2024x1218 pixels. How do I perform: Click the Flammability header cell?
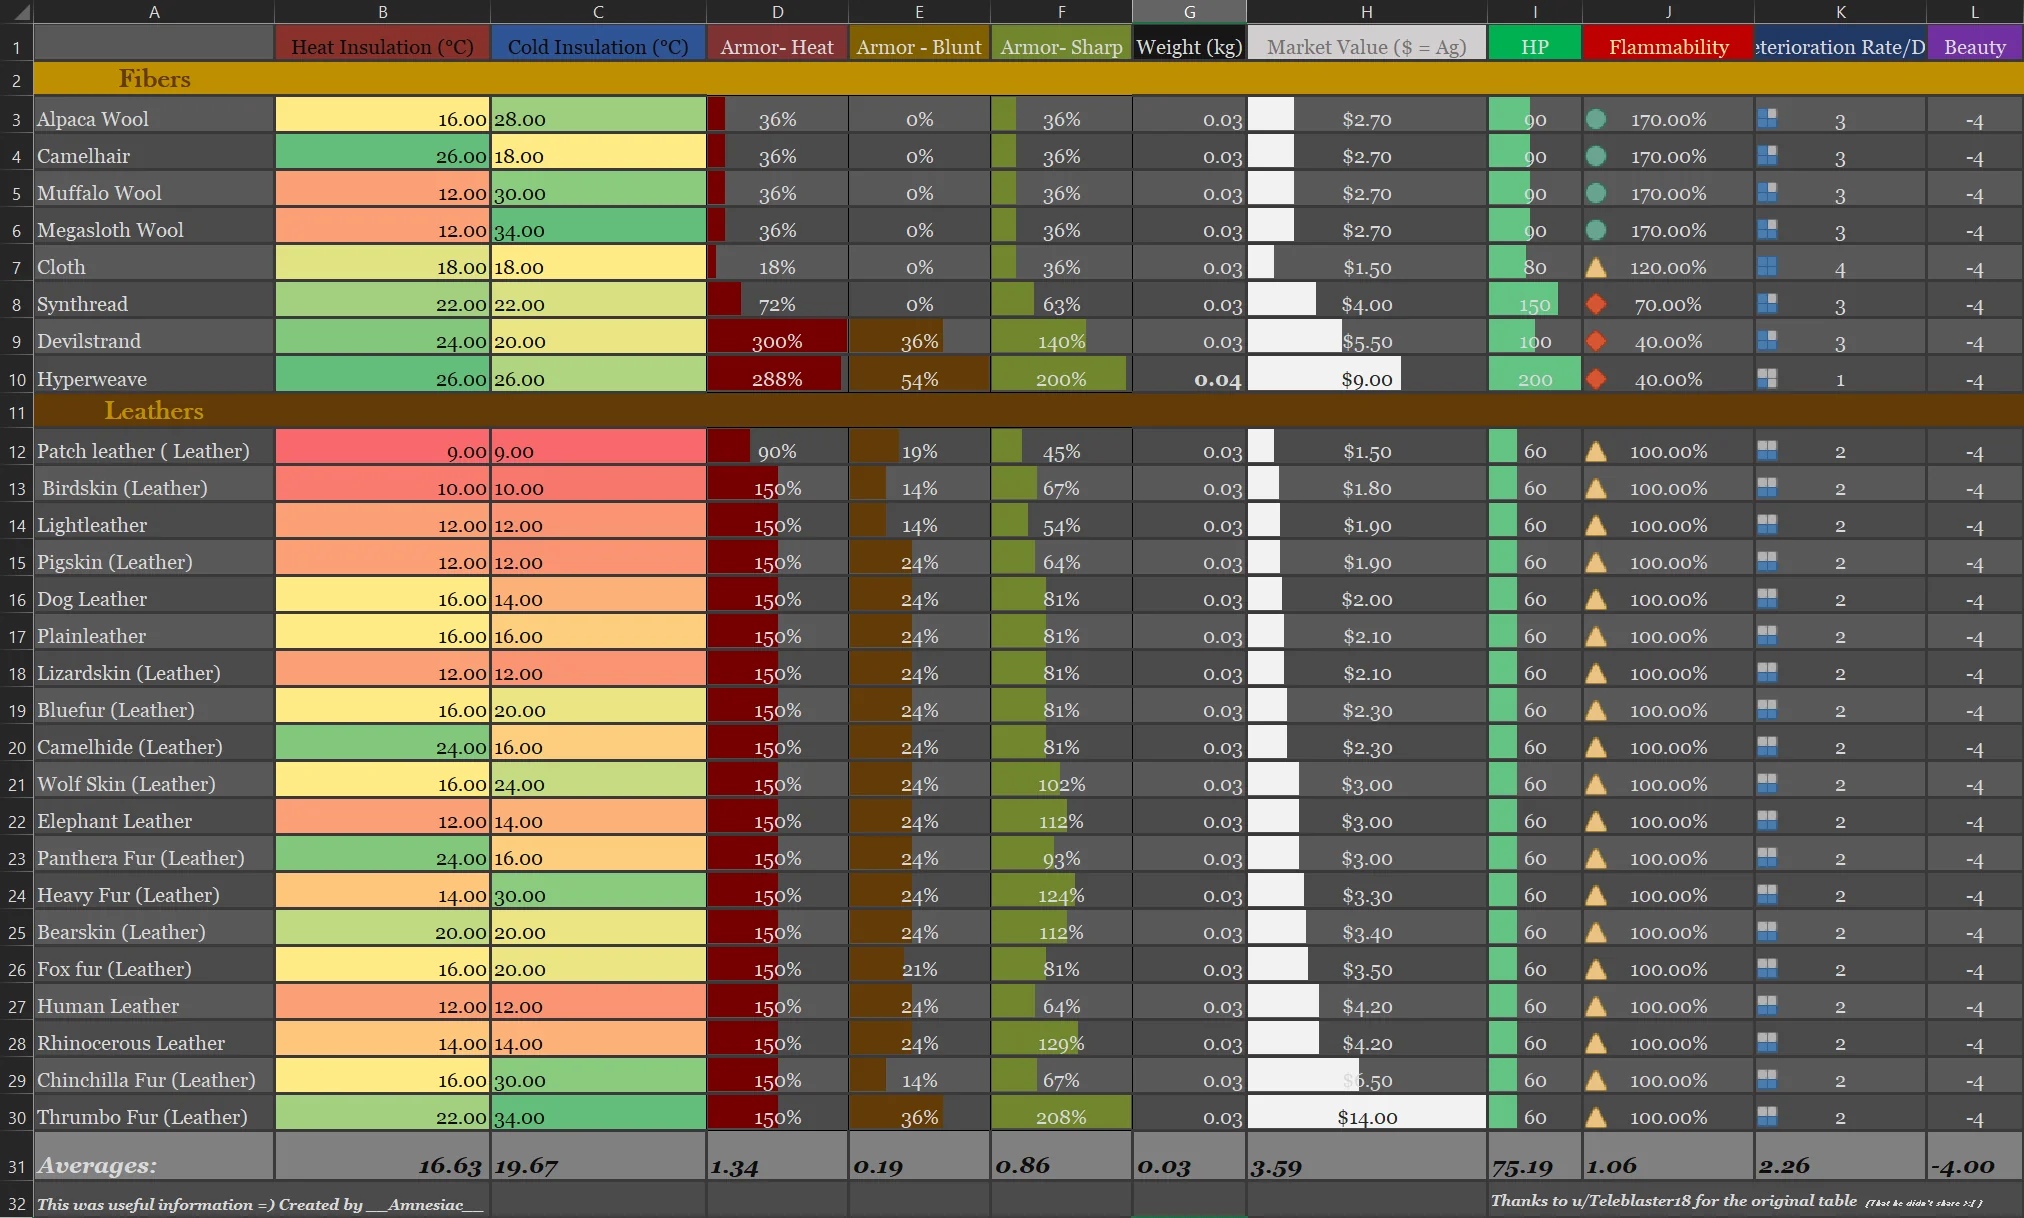(x=1668, y=47)
